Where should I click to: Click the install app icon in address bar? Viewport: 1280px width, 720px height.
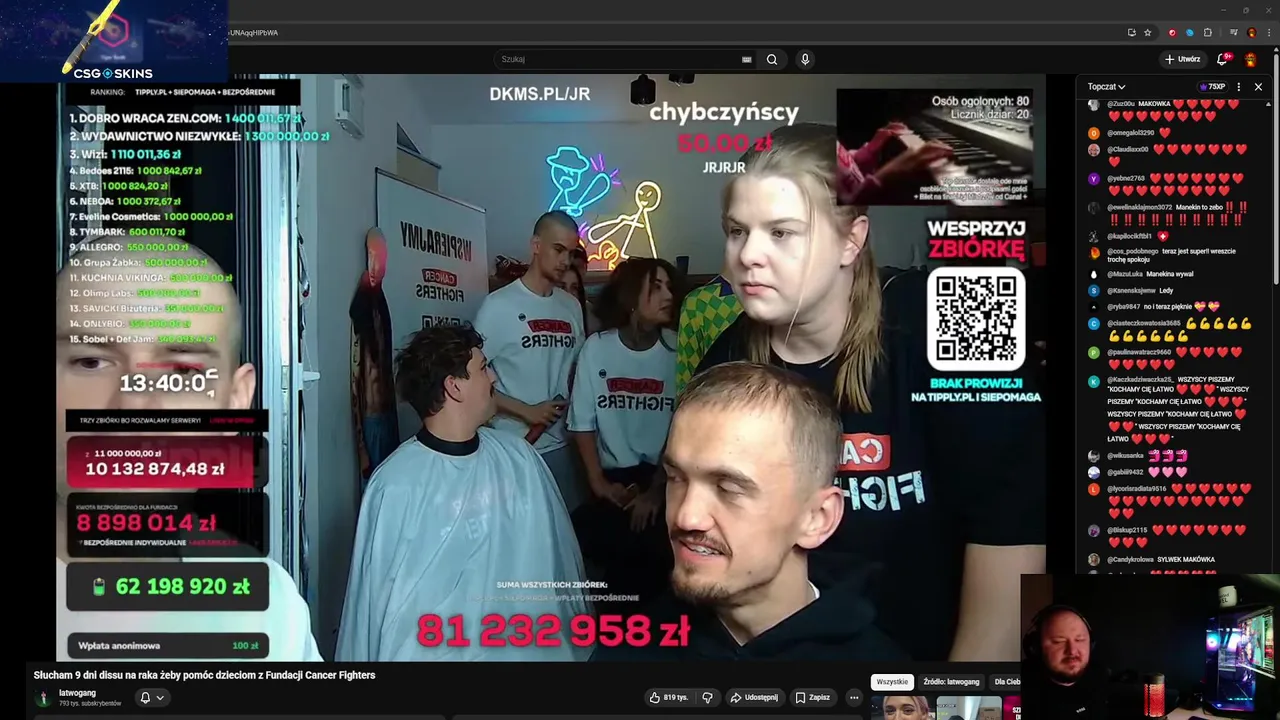coord(1131,32)
